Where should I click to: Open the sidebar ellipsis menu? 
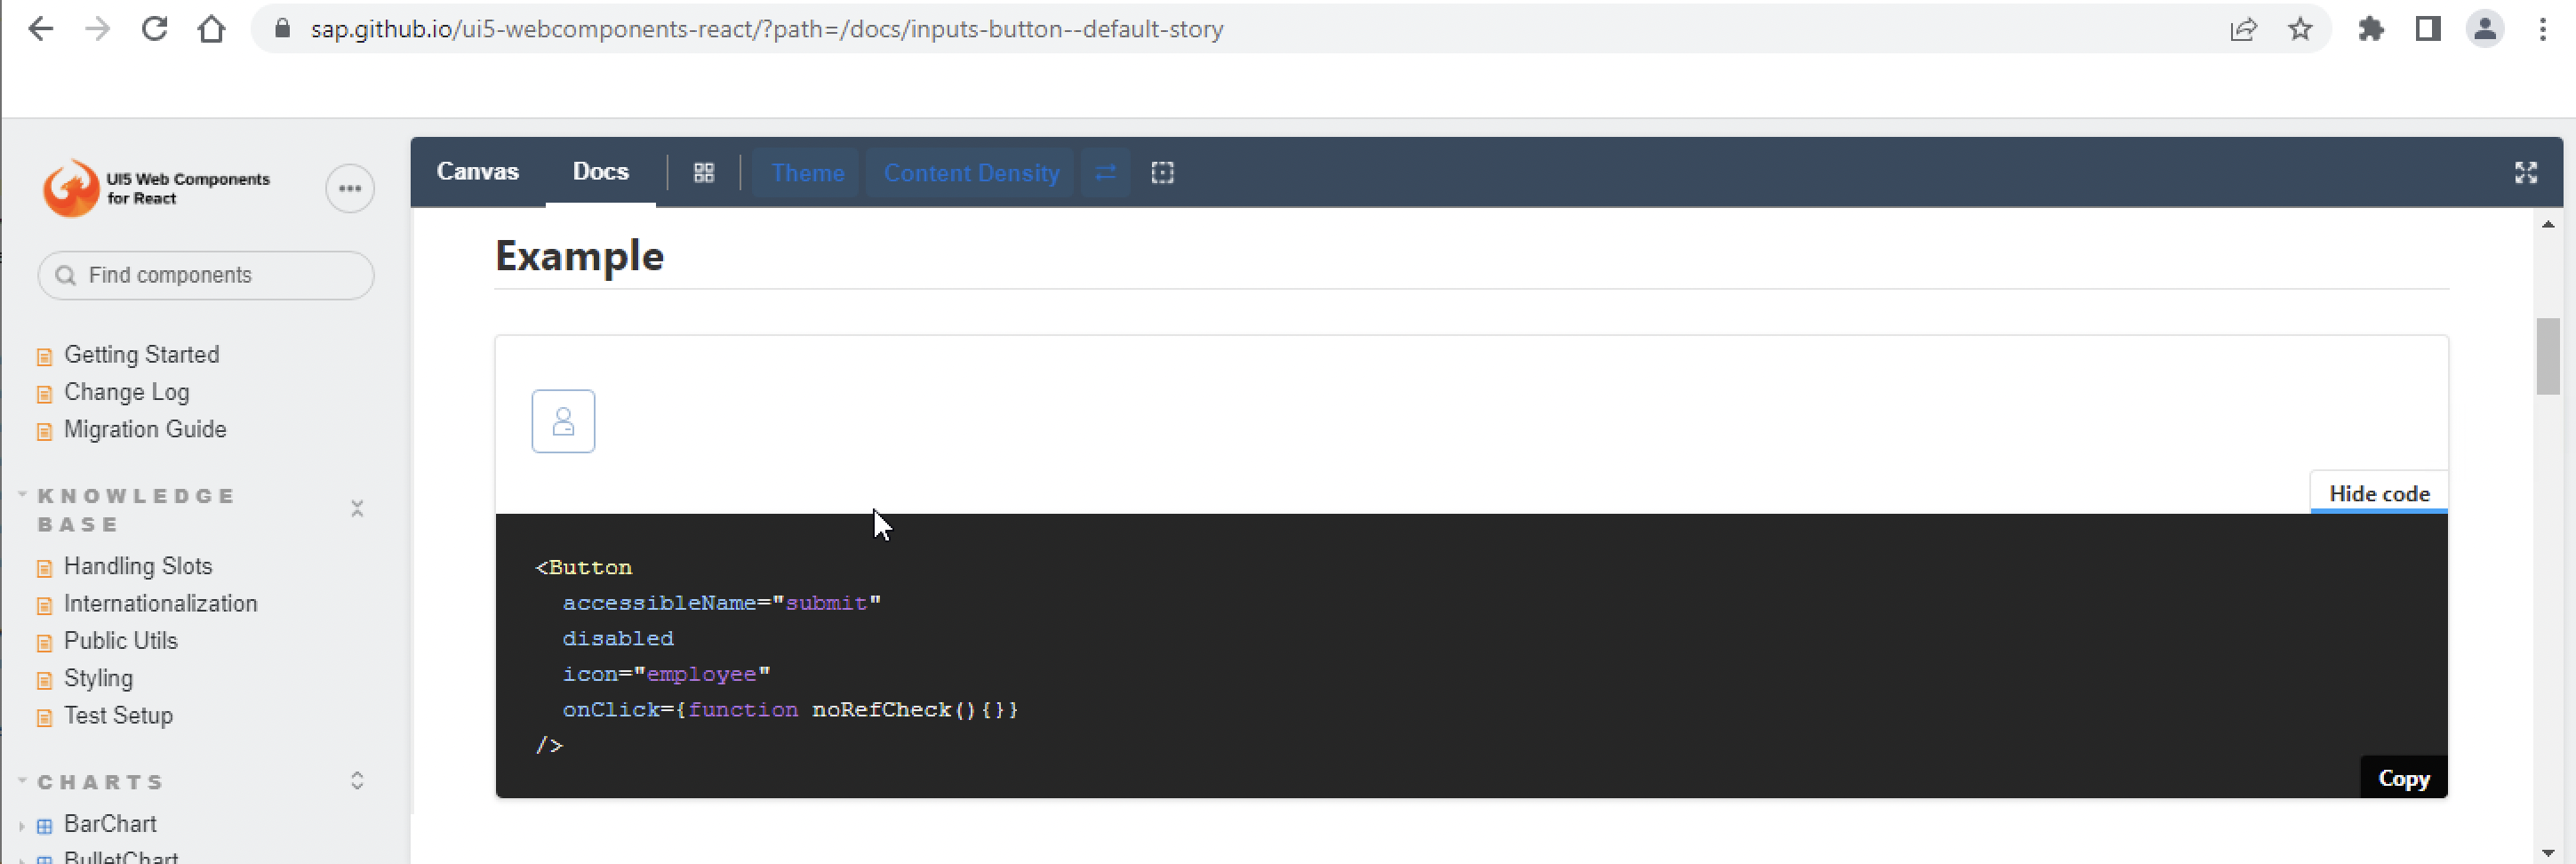[x=349, y=188]
